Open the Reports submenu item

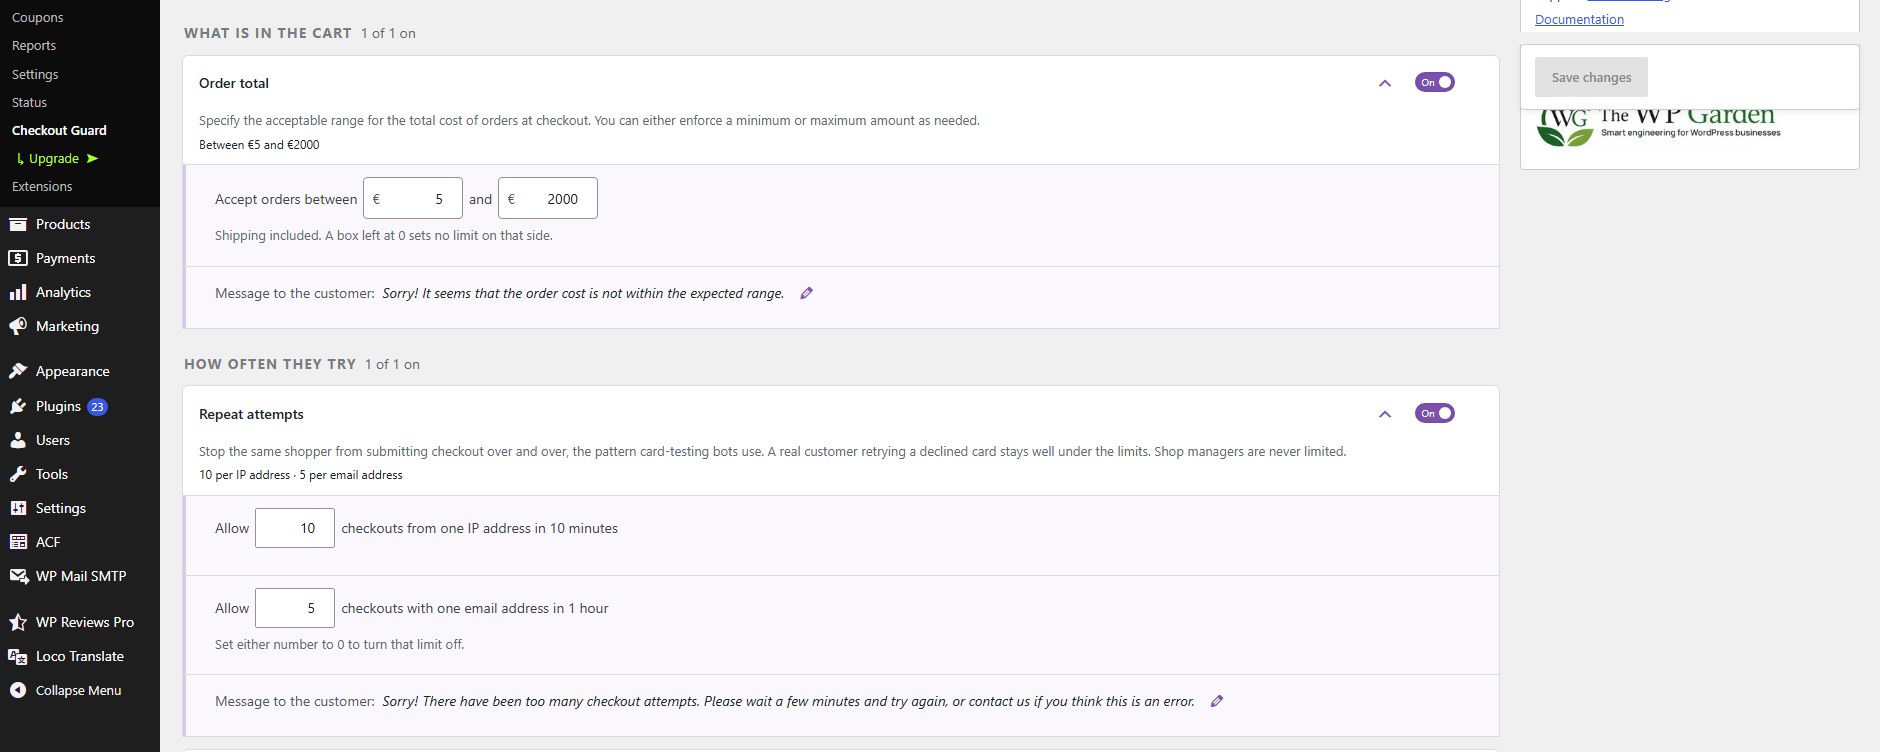click(x=34, y=45)
